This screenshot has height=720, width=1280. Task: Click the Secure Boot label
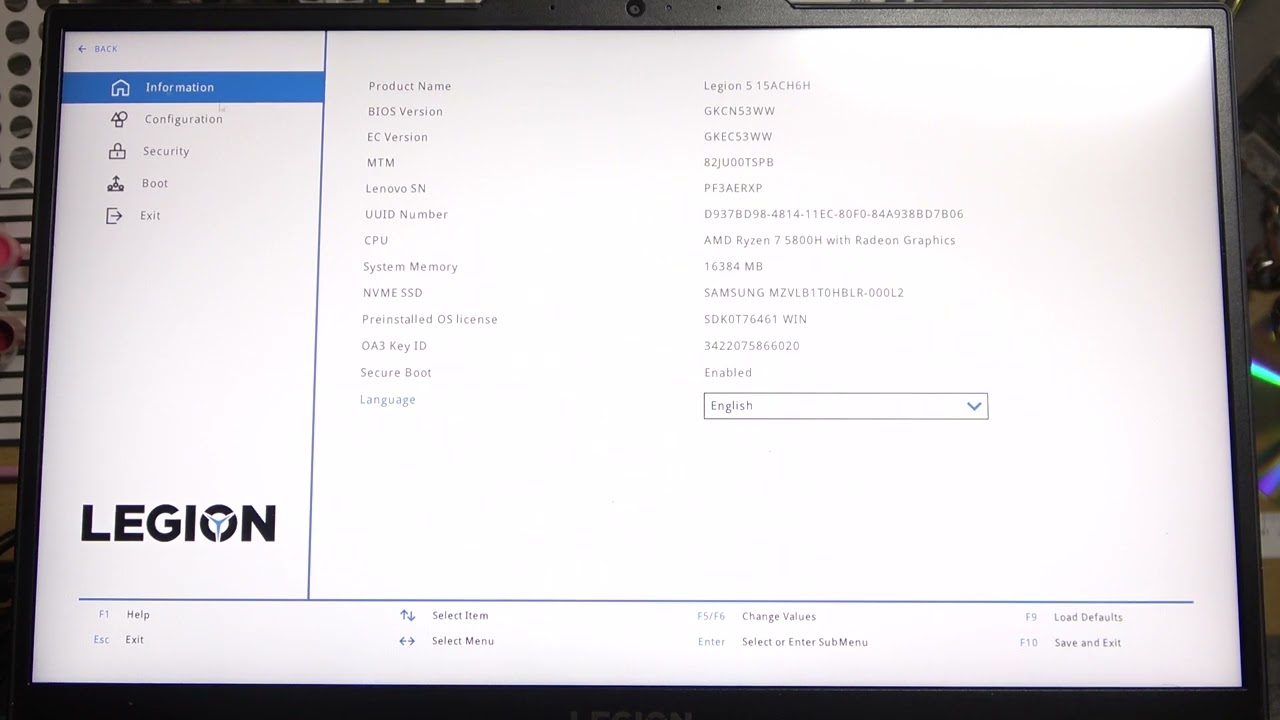click(x=396, y=372)
